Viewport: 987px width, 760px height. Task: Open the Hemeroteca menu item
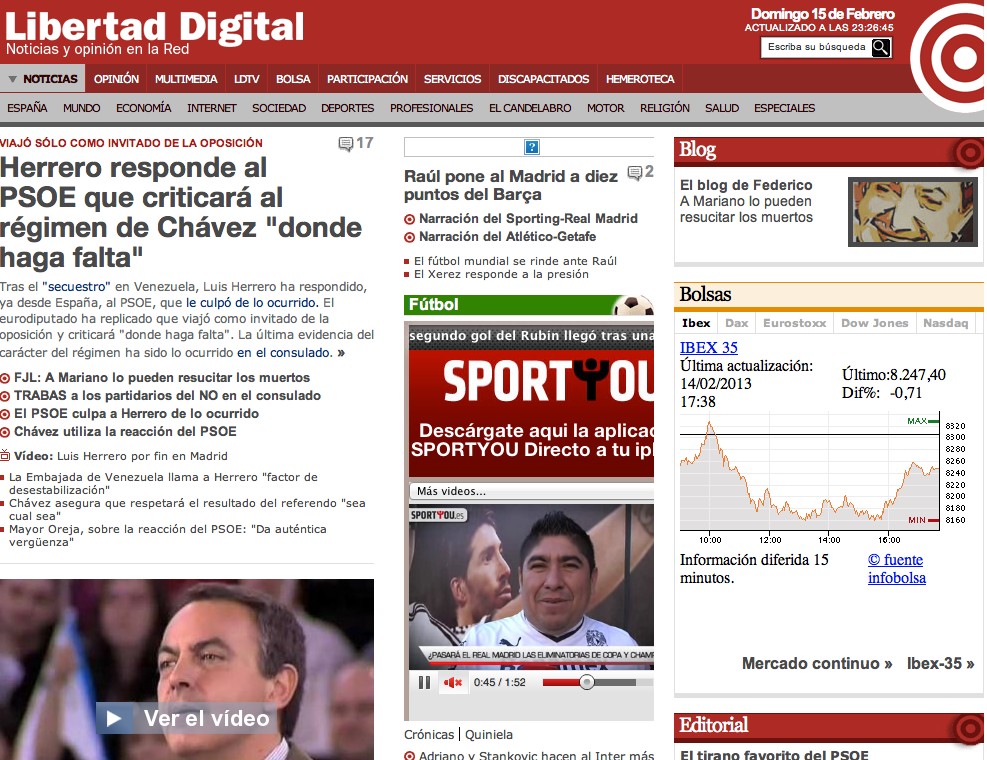click(x=640, y=79)
